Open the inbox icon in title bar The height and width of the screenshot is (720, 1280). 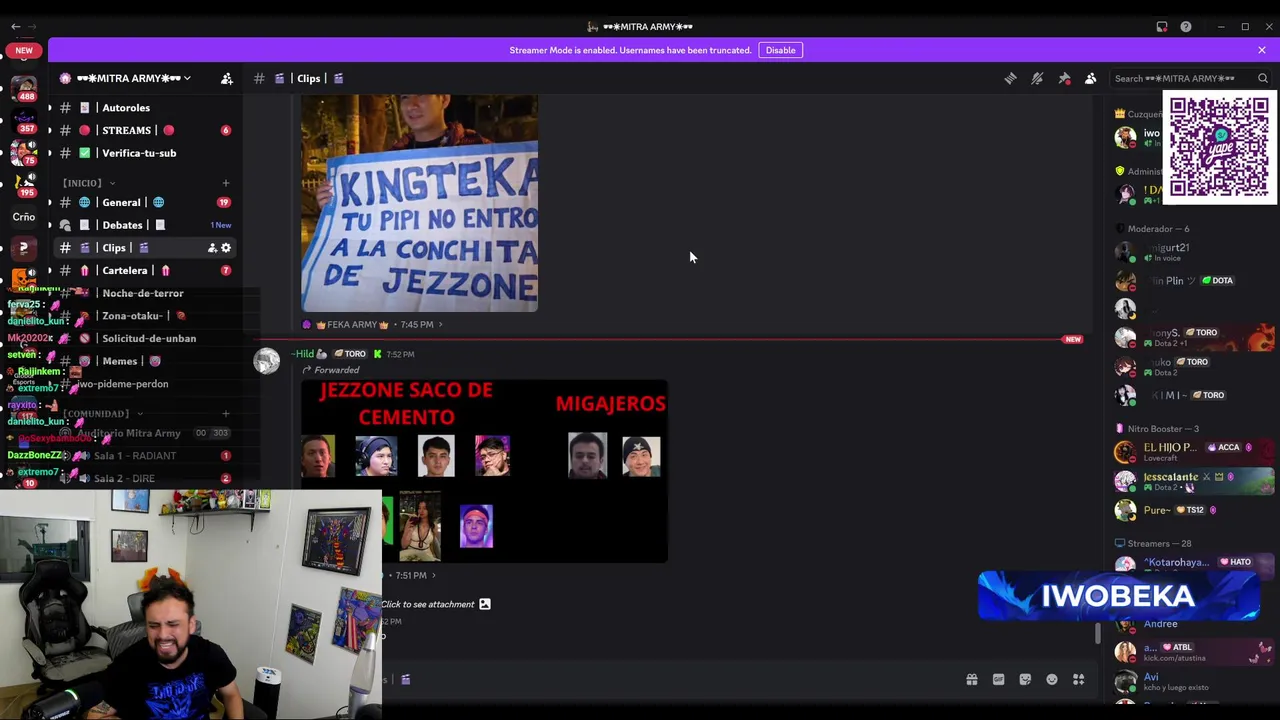(1162, 27)
